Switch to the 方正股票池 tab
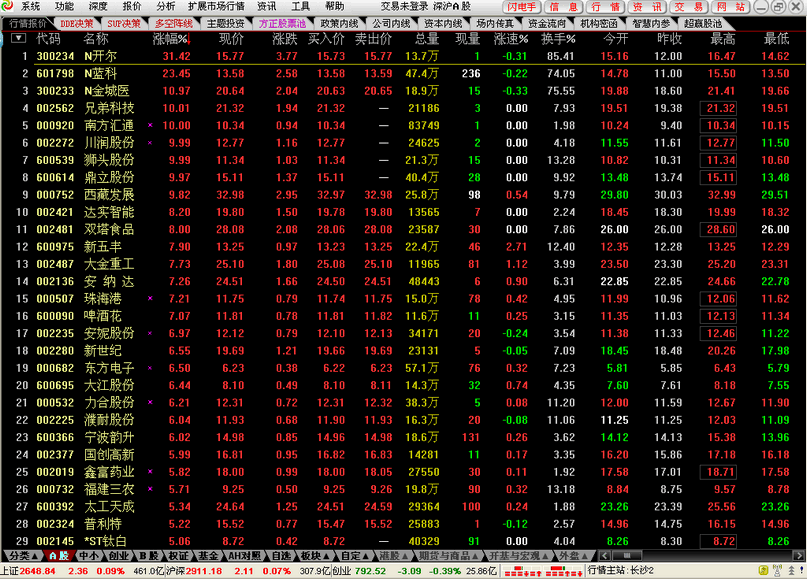807x579 pixels. pyautogui.click(x=282, y=24)
